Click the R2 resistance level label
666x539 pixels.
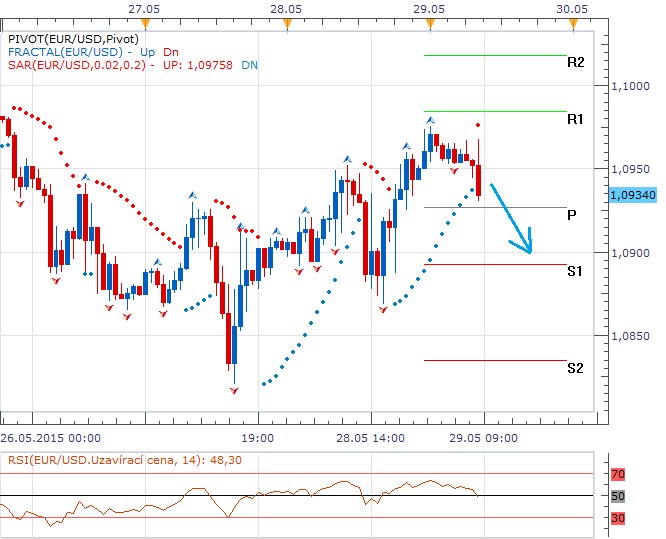pyautogui.click(x=575, y=62)
